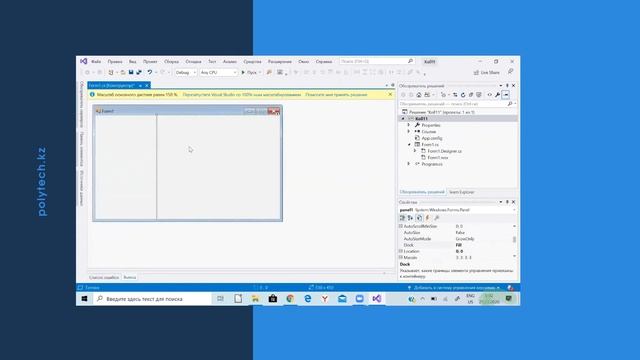
Task: Click the Windows taskbar search box
Action: [152, 299]
